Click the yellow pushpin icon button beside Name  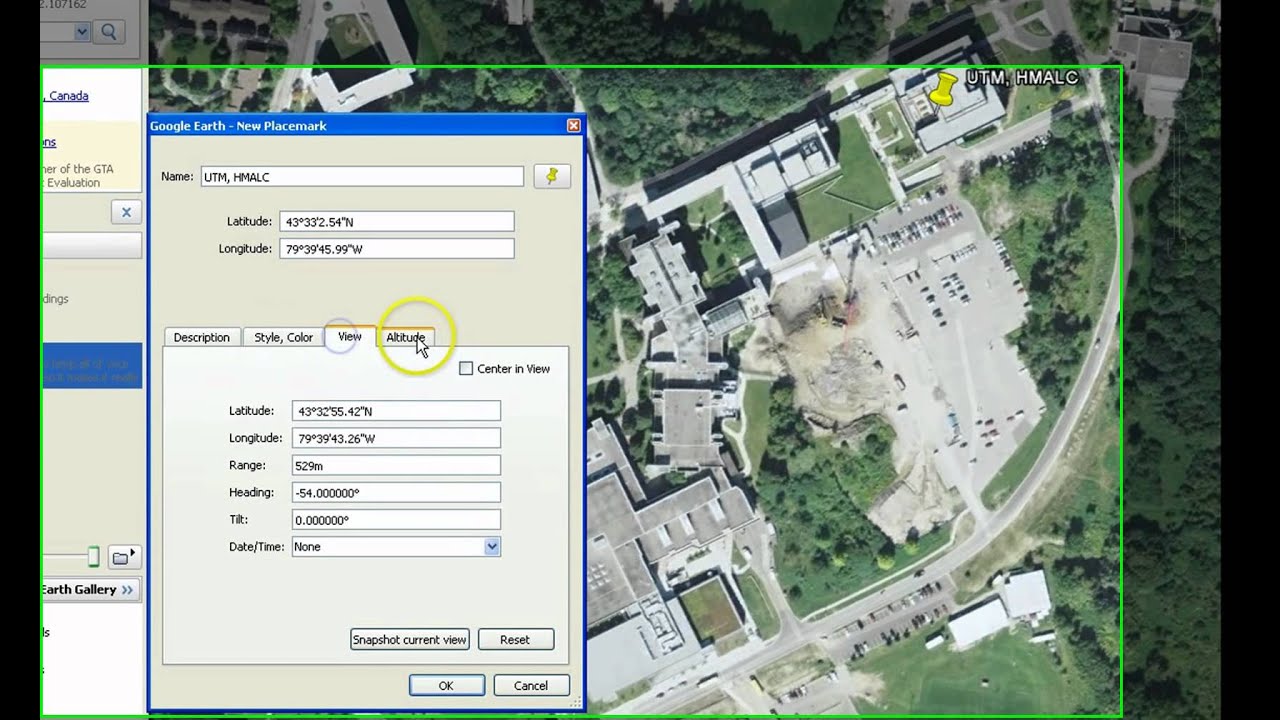tap(551, 176)
